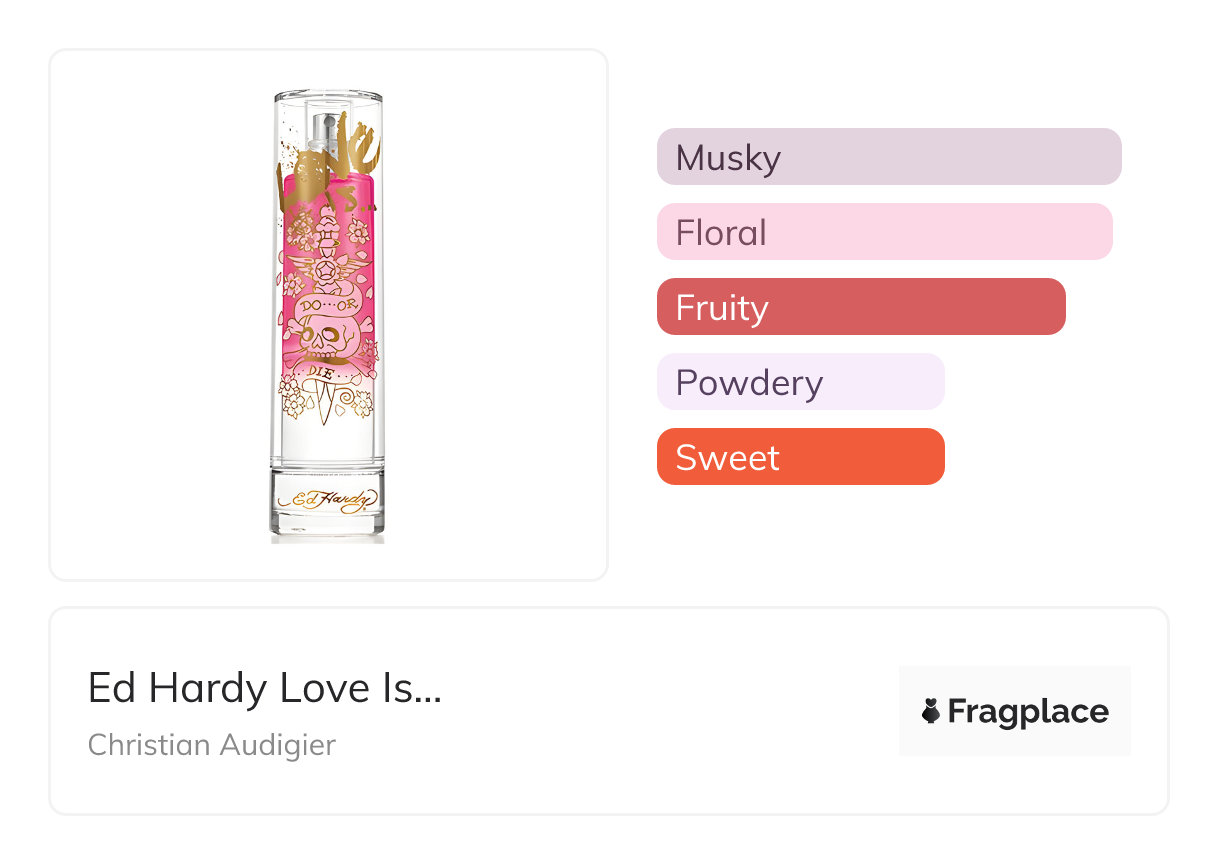
Task: Click the silver spray nozzle inside bottle cap
Action: point(326,128)
